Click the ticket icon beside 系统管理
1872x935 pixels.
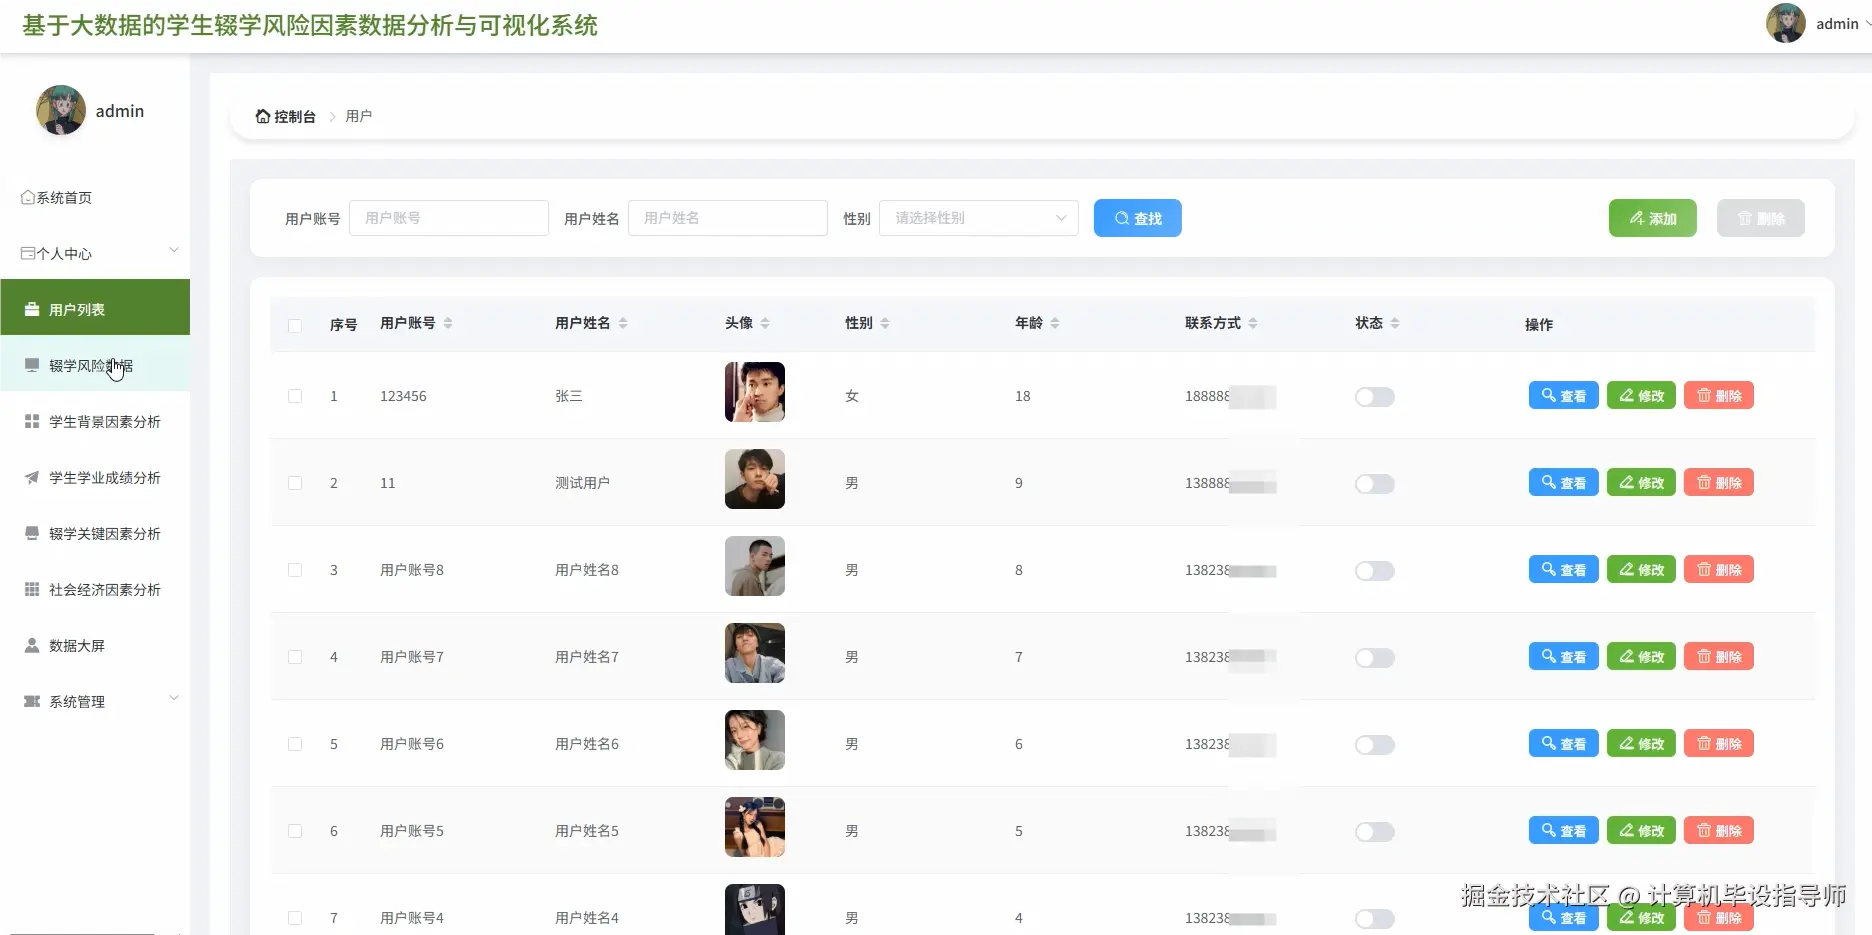pyautogui.click(x=32, y=702)
